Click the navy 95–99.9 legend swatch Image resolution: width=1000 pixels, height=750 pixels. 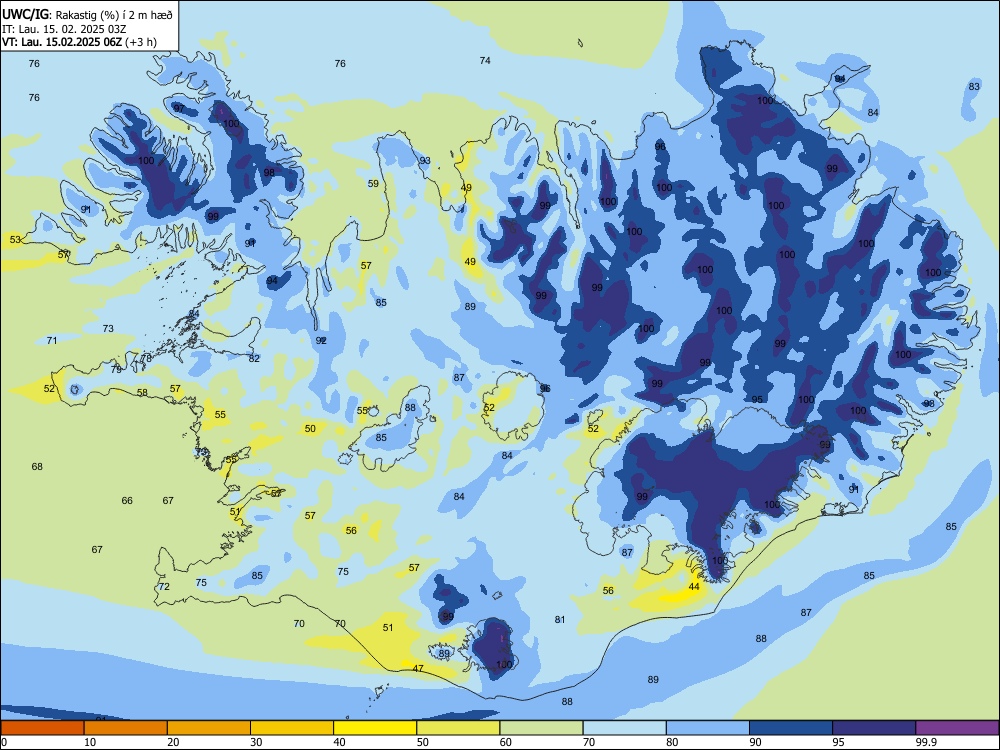tap(874, 728)
